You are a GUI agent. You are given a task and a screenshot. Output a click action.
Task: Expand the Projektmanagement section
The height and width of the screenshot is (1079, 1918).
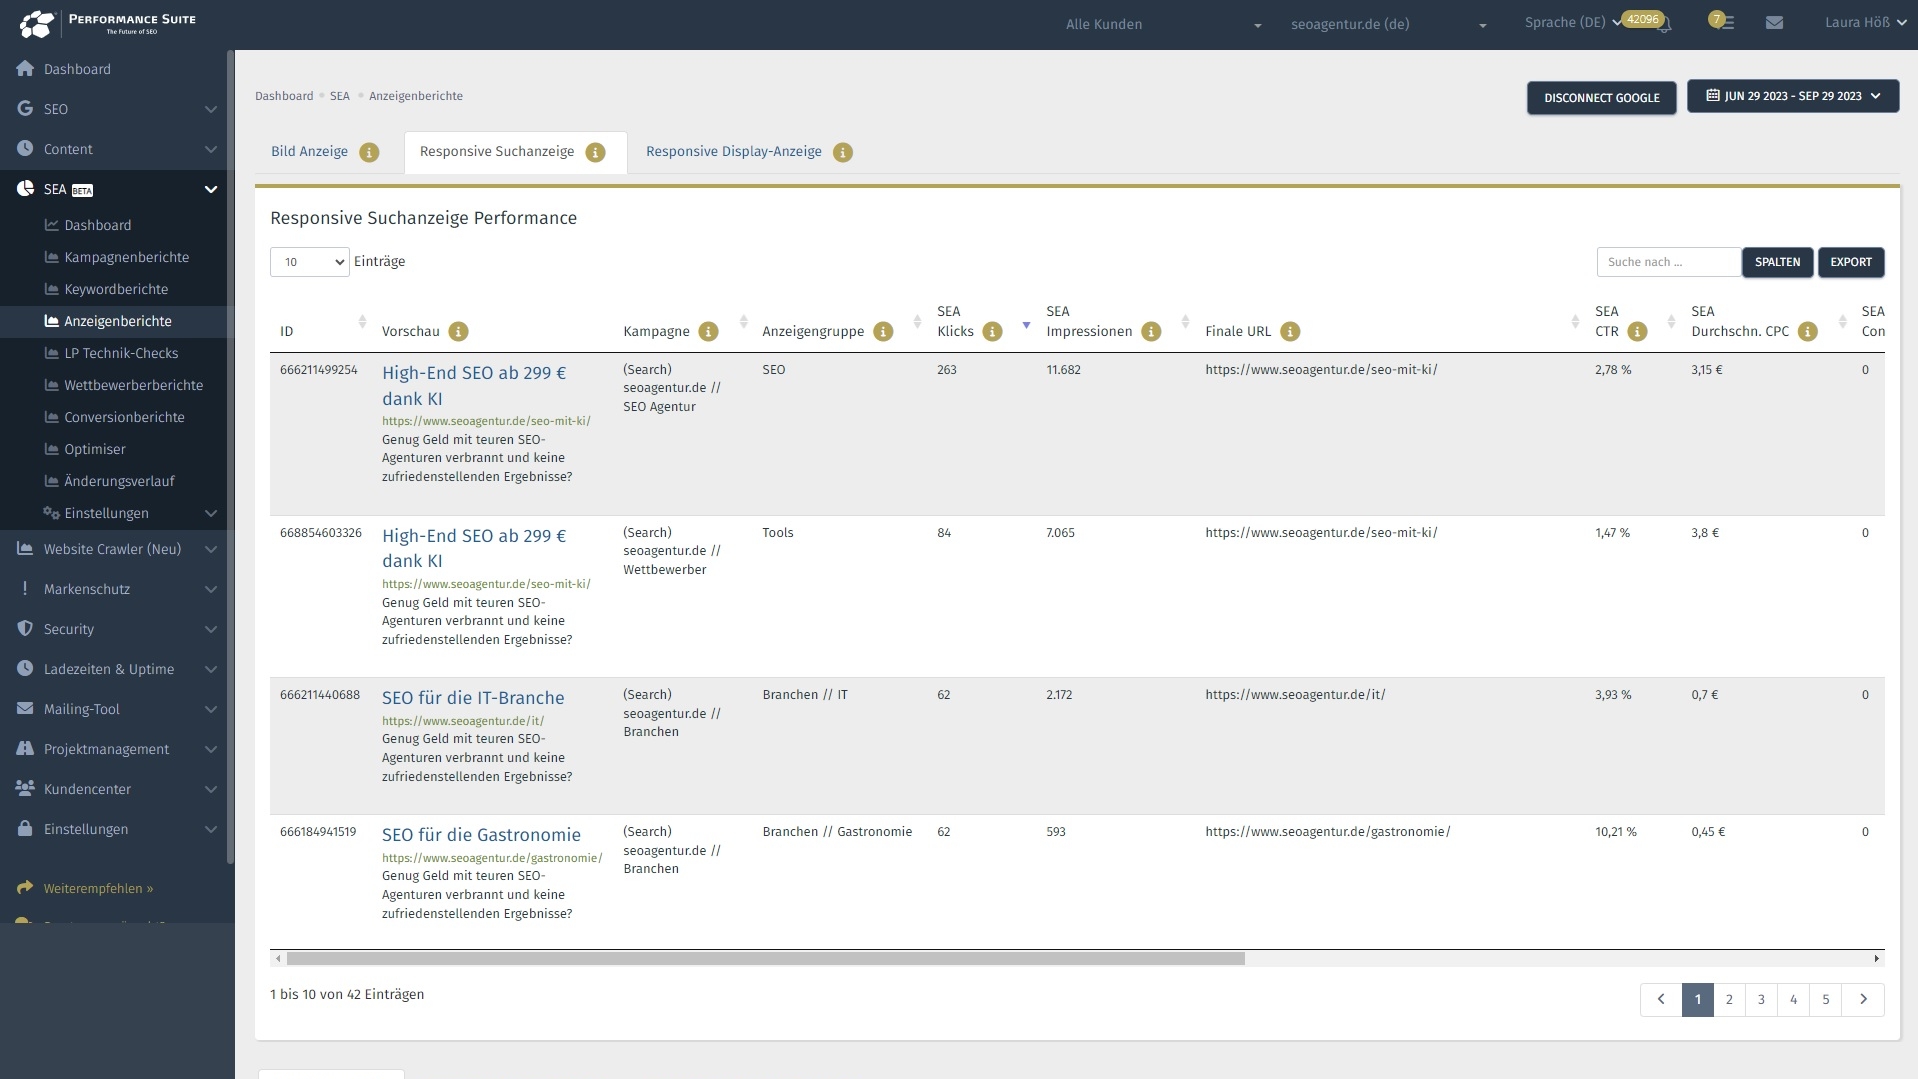tap(115, 749)
